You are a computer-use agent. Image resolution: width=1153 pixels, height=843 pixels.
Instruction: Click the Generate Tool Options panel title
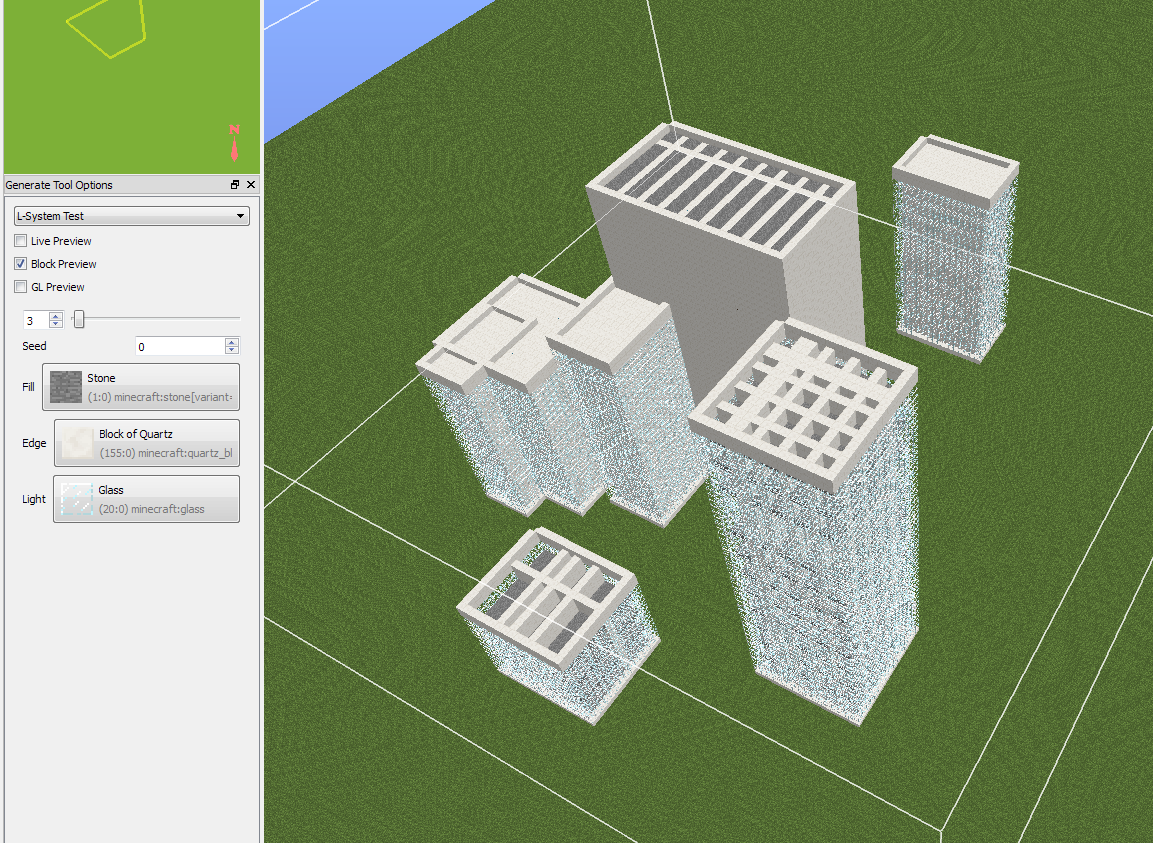[59, 185]
